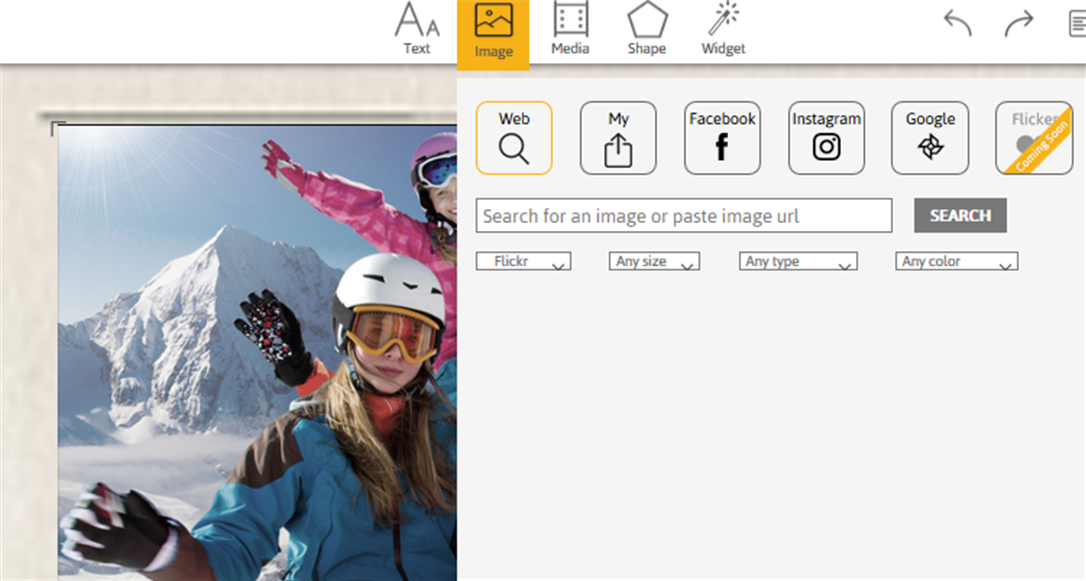Focus the image search url field

tap(684, 215)
